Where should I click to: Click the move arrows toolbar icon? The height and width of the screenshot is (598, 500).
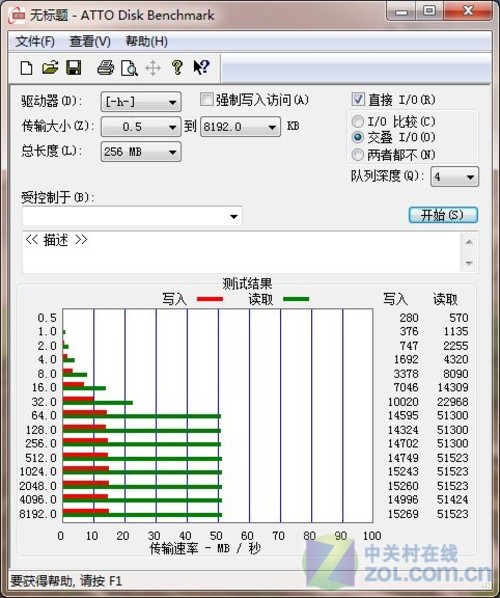[153, 68]
